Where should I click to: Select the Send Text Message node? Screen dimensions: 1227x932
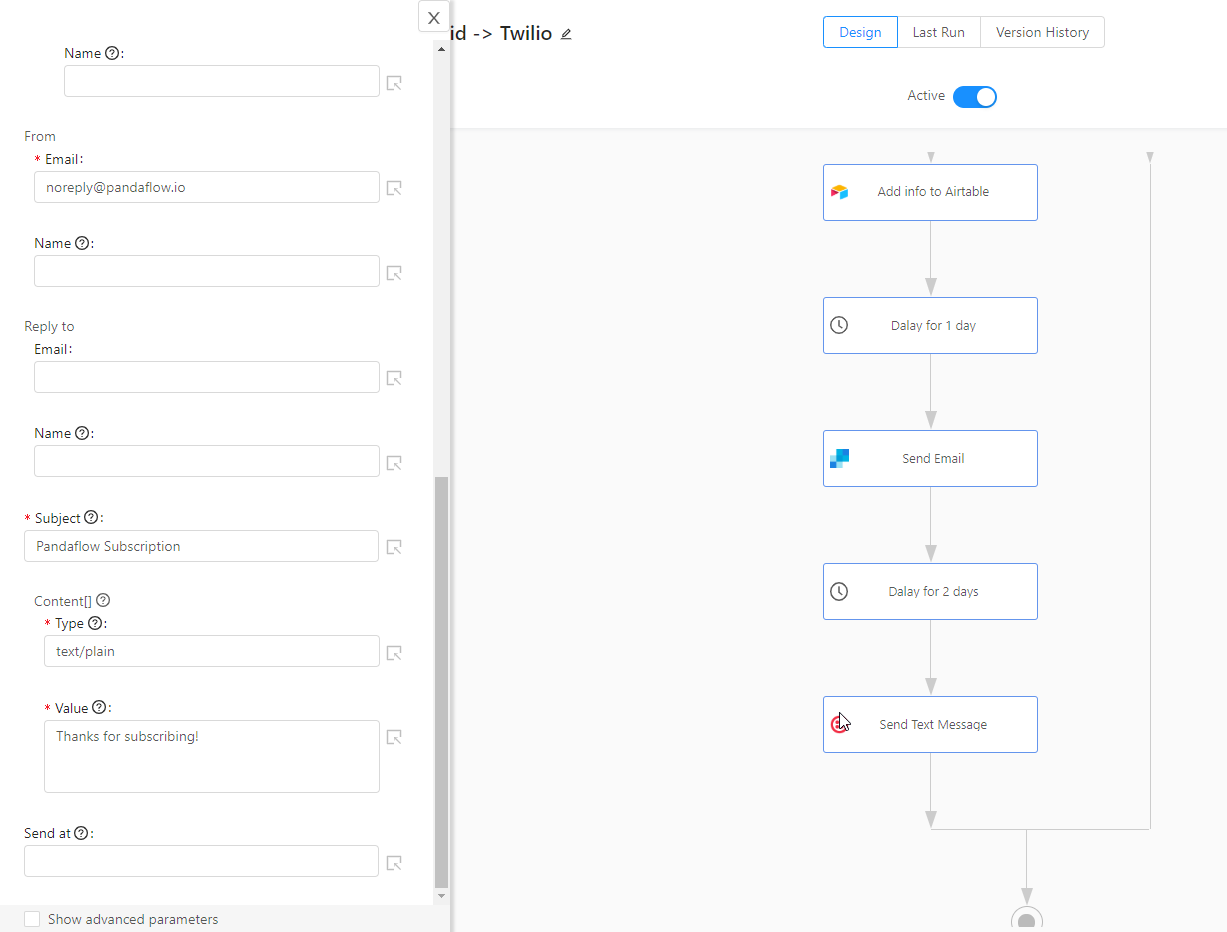point(930,724)
